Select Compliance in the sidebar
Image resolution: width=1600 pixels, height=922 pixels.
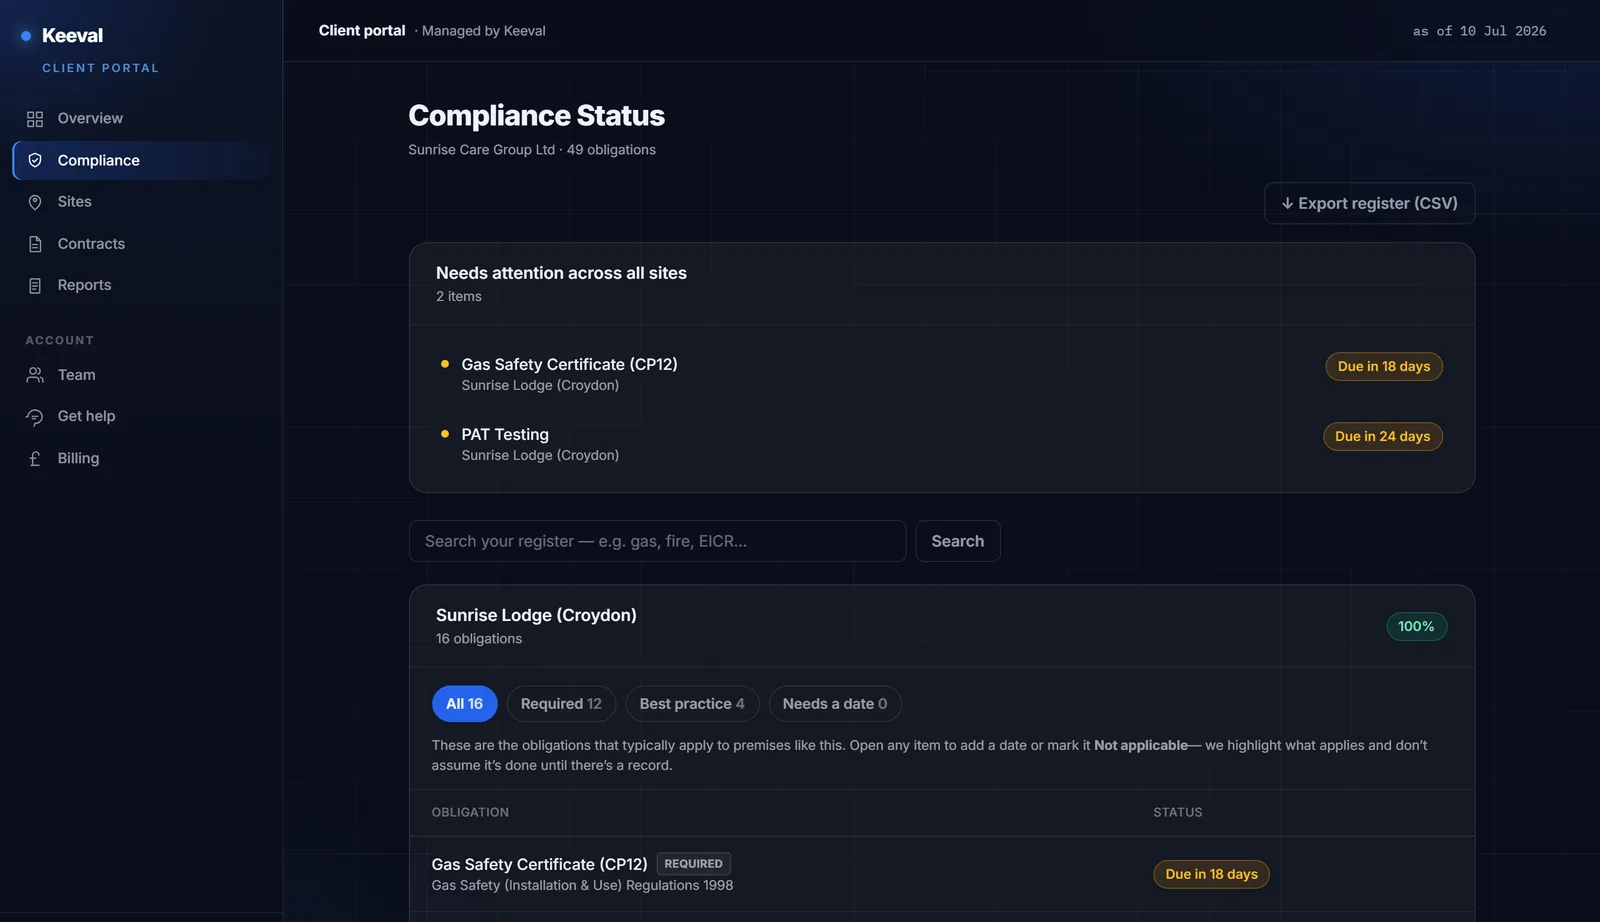[x=141, y=160]
